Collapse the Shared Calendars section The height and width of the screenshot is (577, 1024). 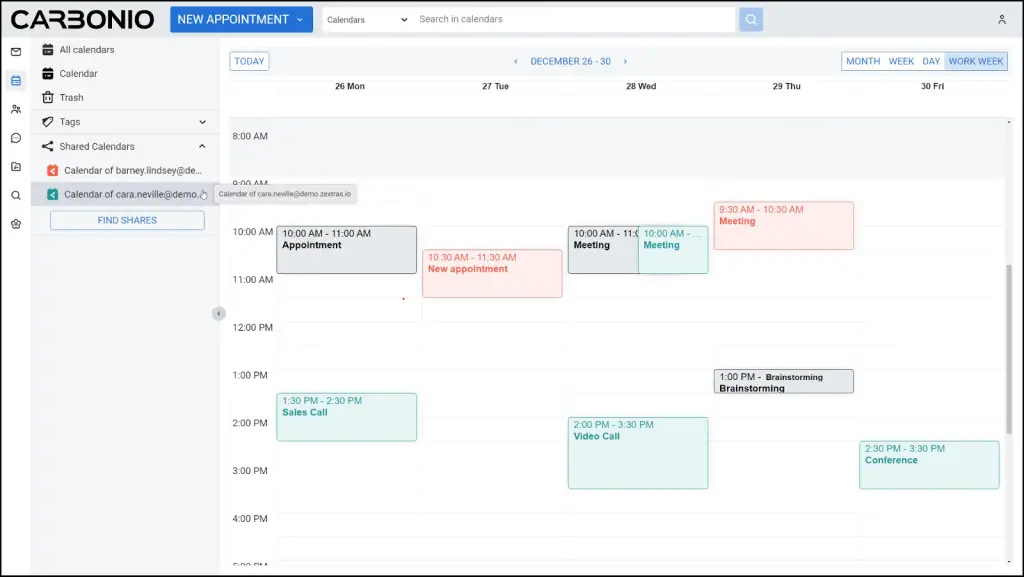(202, 146)
